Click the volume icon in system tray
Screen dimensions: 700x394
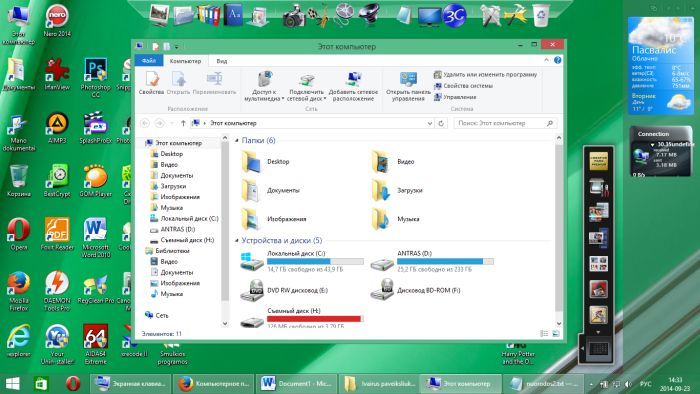click(x=628, y=384)
